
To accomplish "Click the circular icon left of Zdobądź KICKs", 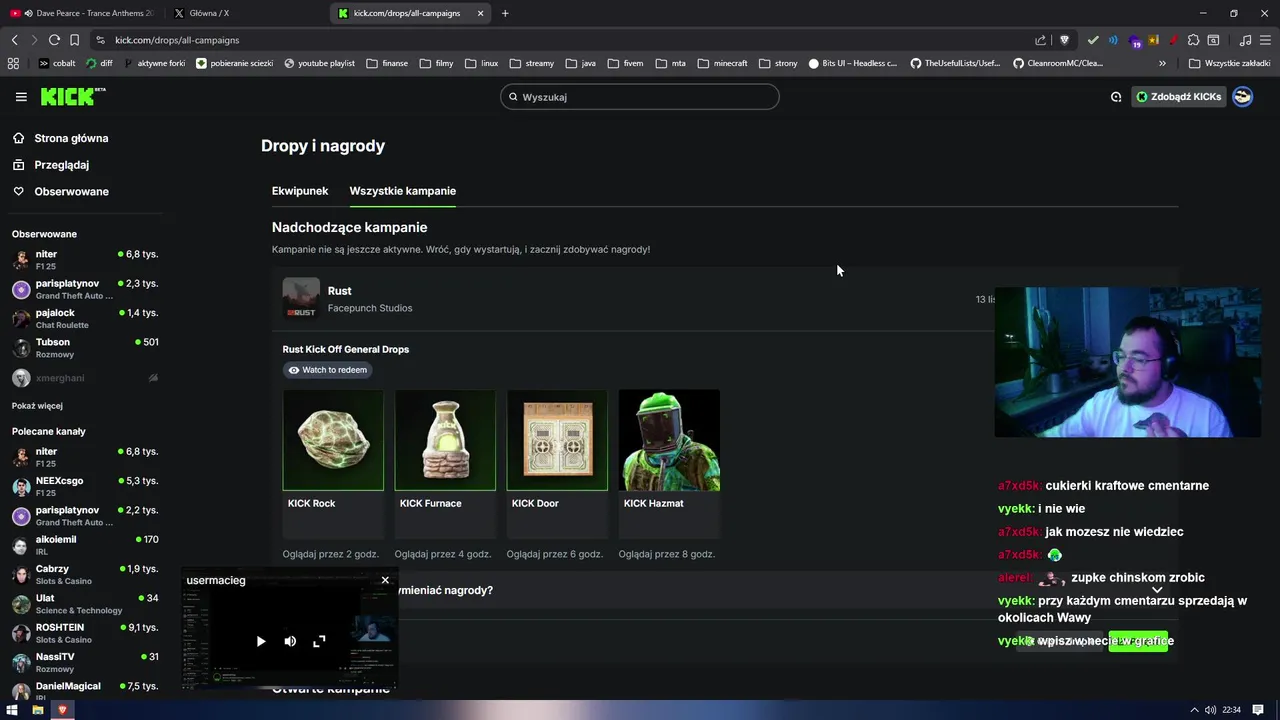I will tap(1116, 97).
